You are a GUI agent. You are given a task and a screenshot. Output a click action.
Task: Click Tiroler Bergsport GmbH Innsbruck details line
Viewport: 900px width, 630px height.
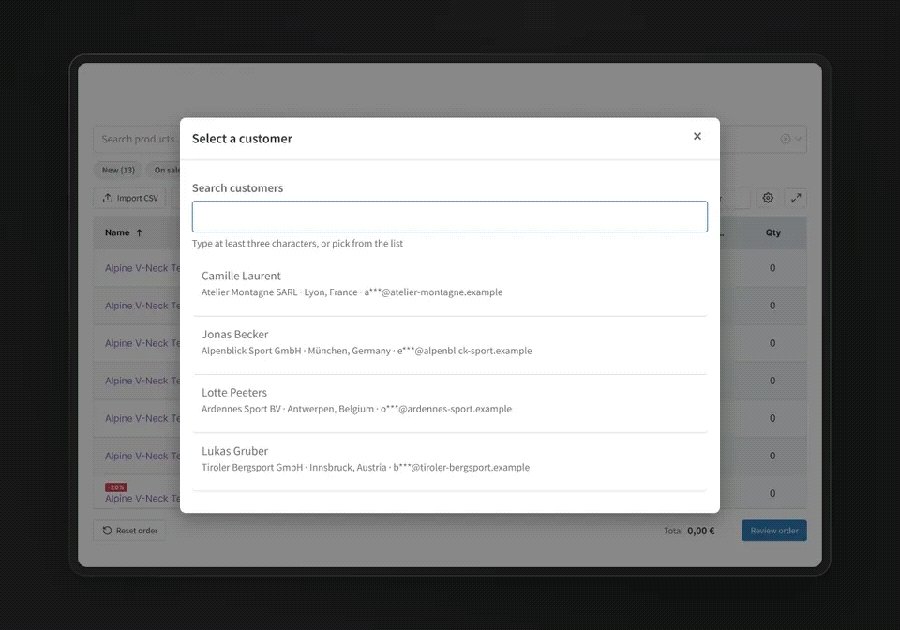click(365, 468)
